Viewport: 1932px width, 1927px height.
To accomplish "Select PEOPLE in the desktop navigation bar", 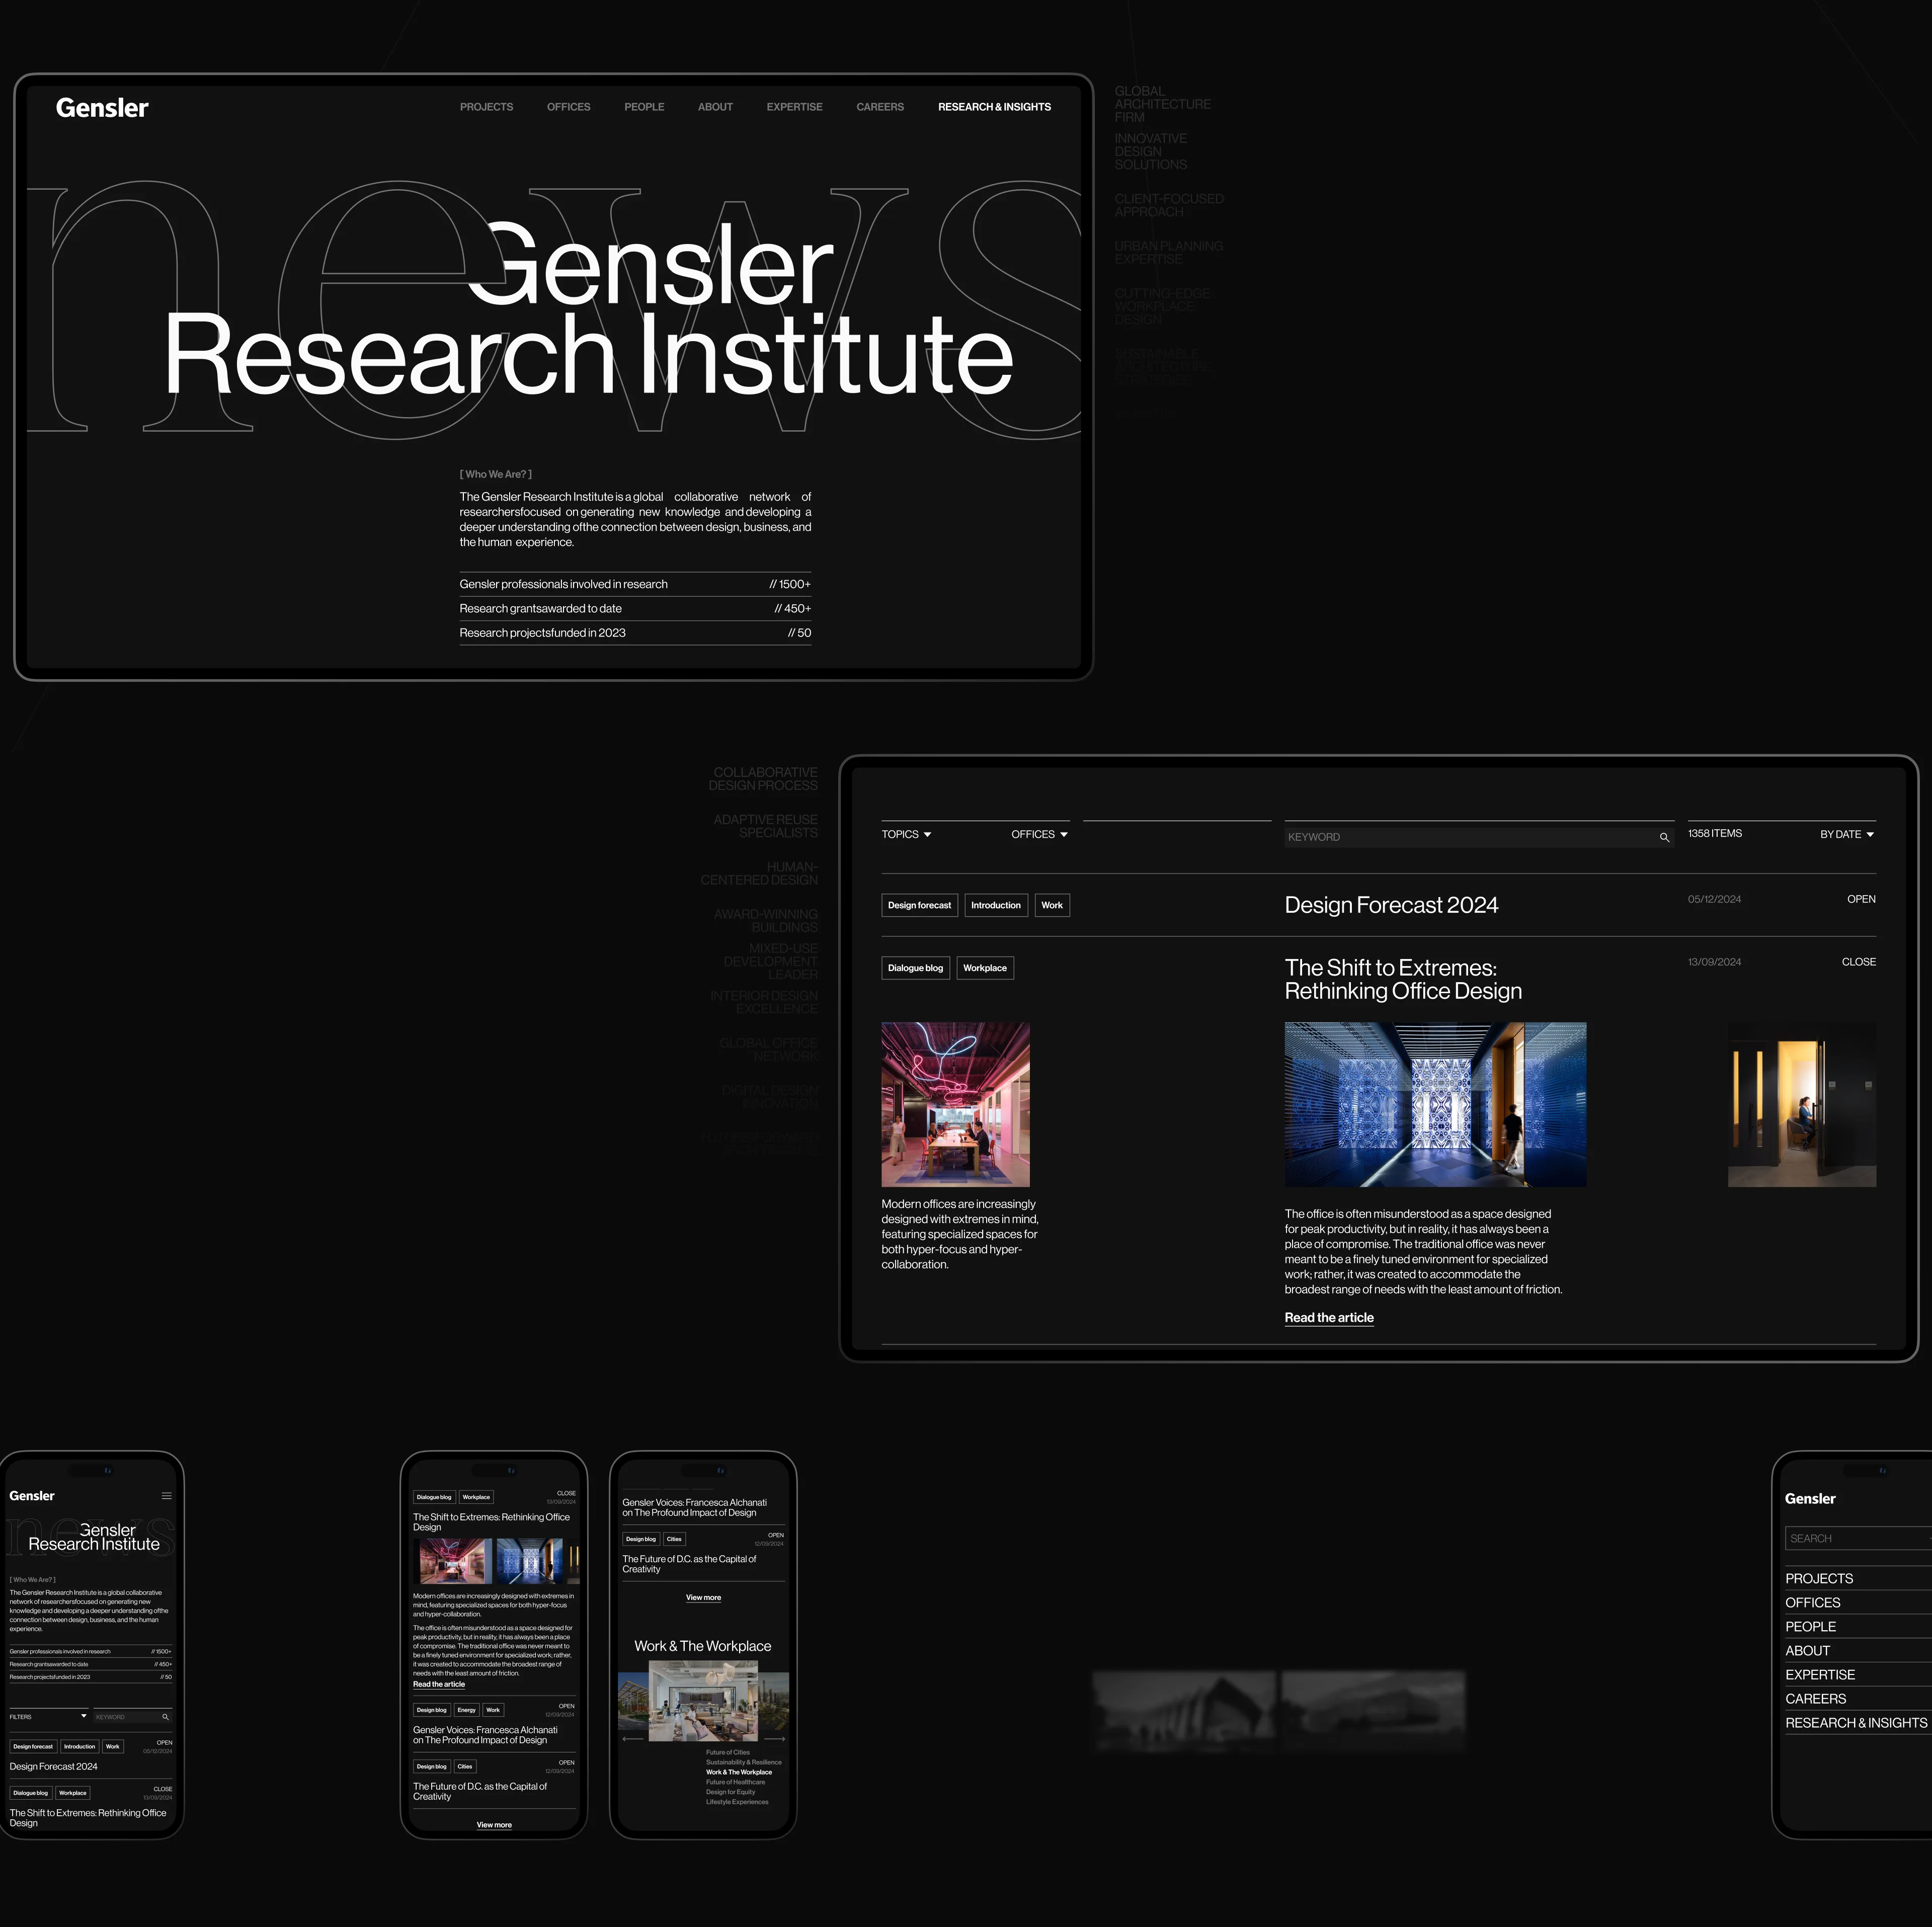I will pyautogui.click(x=644, y=107).
